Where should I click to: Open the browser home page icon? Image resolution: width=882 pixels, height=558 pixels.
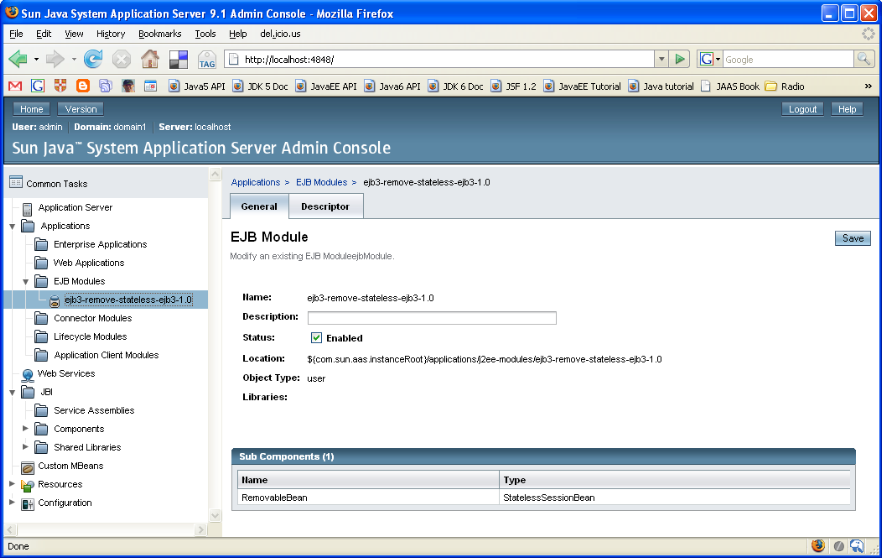(150, 58)
